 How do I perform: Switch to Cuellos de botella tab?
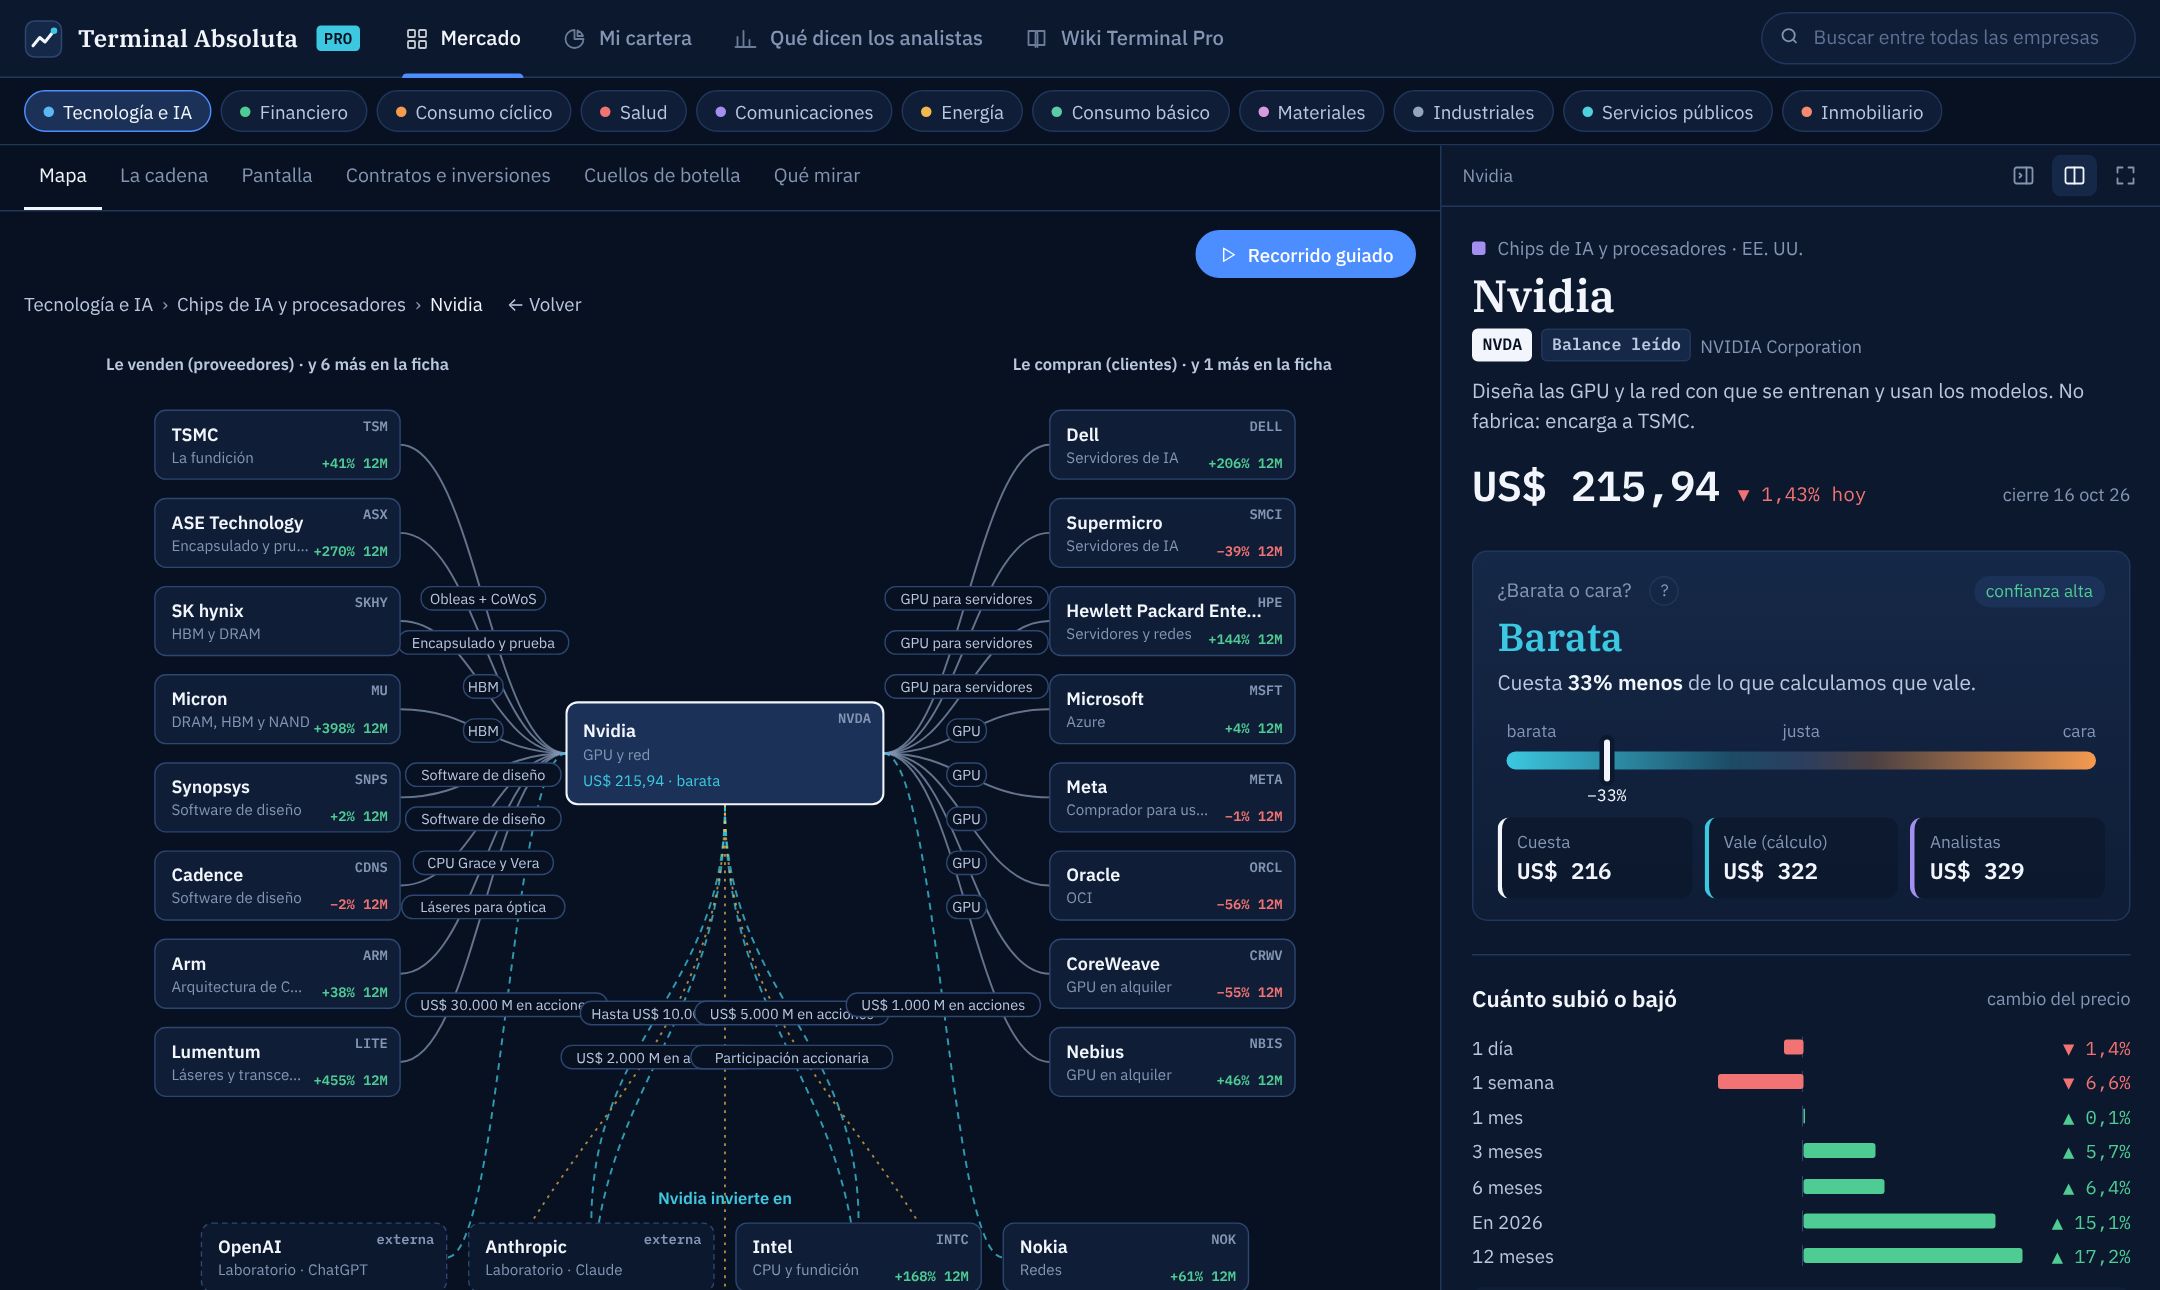click(x=662, y=175)
